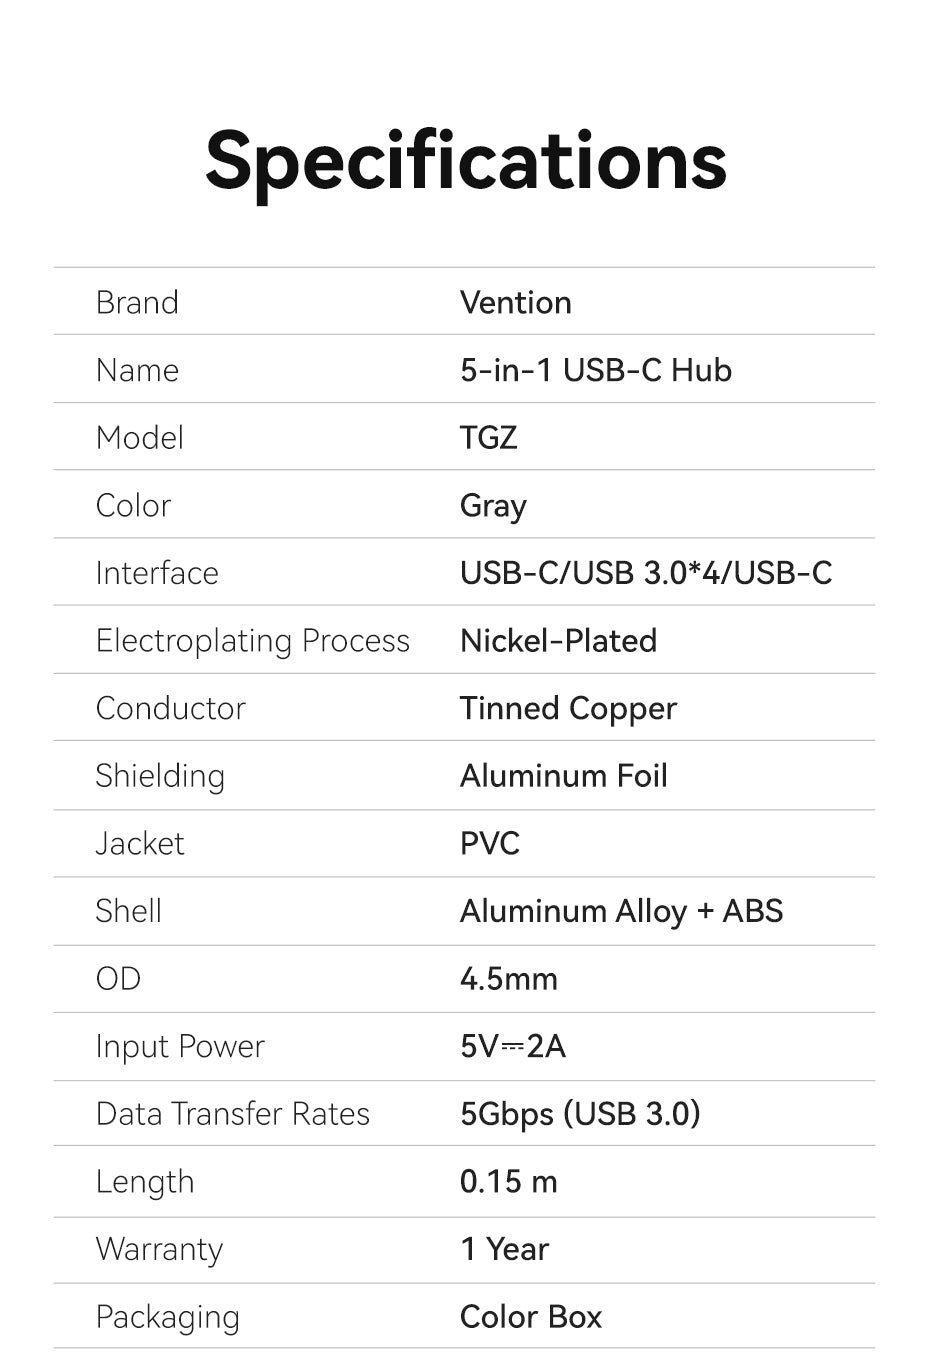Select the 4.5mm OD value
The width and height of the screenshot is (930, 1372).
pos(509,978)
